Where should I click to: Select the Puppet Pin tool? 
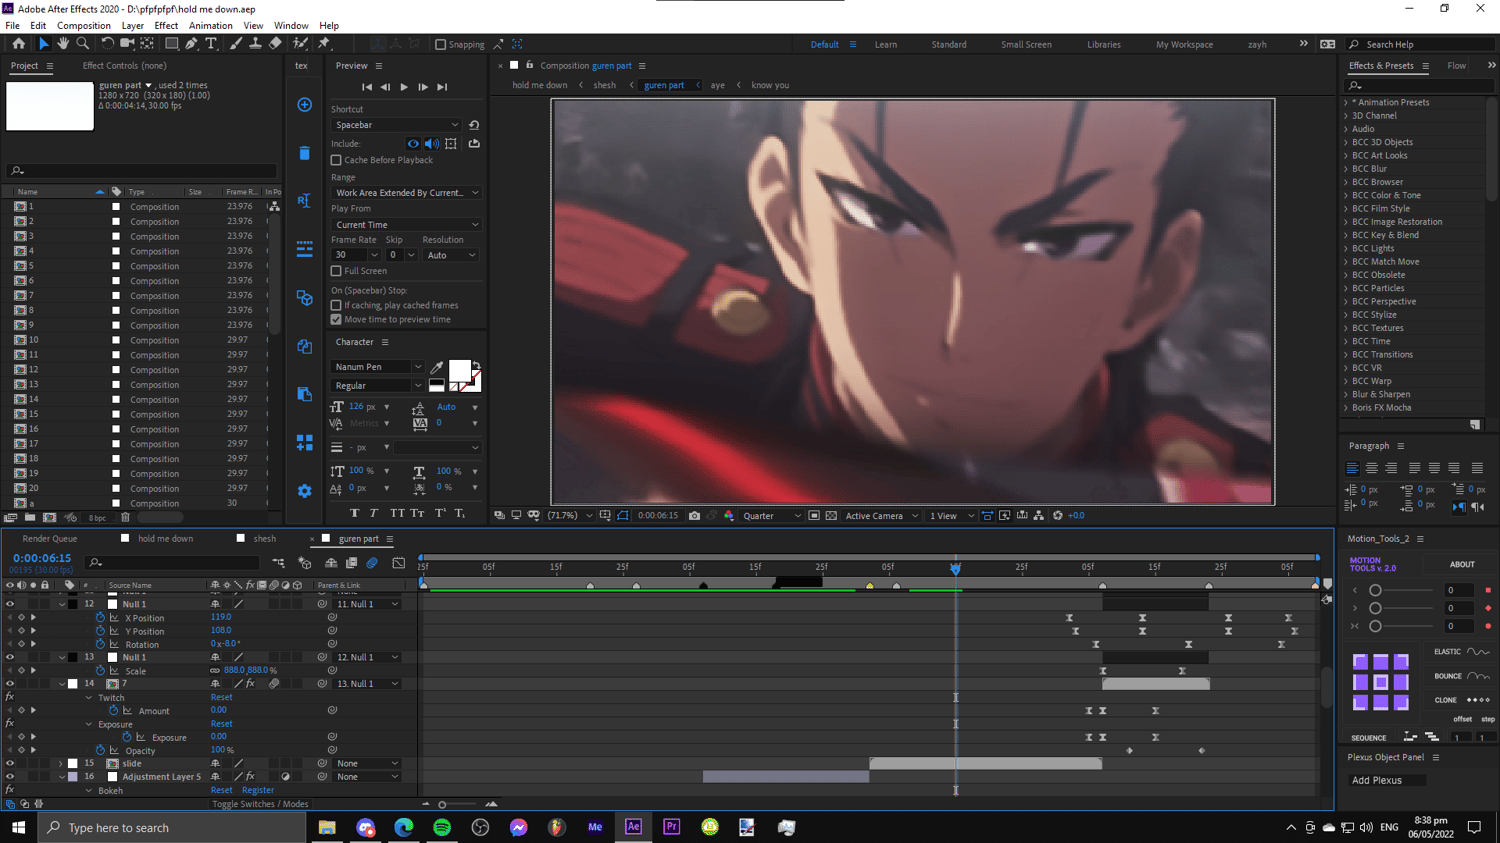324,44
